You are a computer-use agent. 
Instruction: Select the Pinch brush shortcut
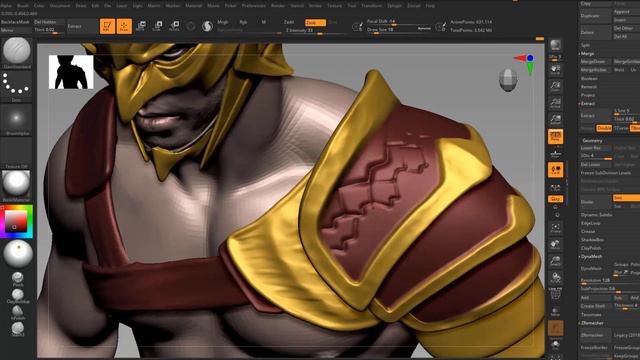[18, 279]
